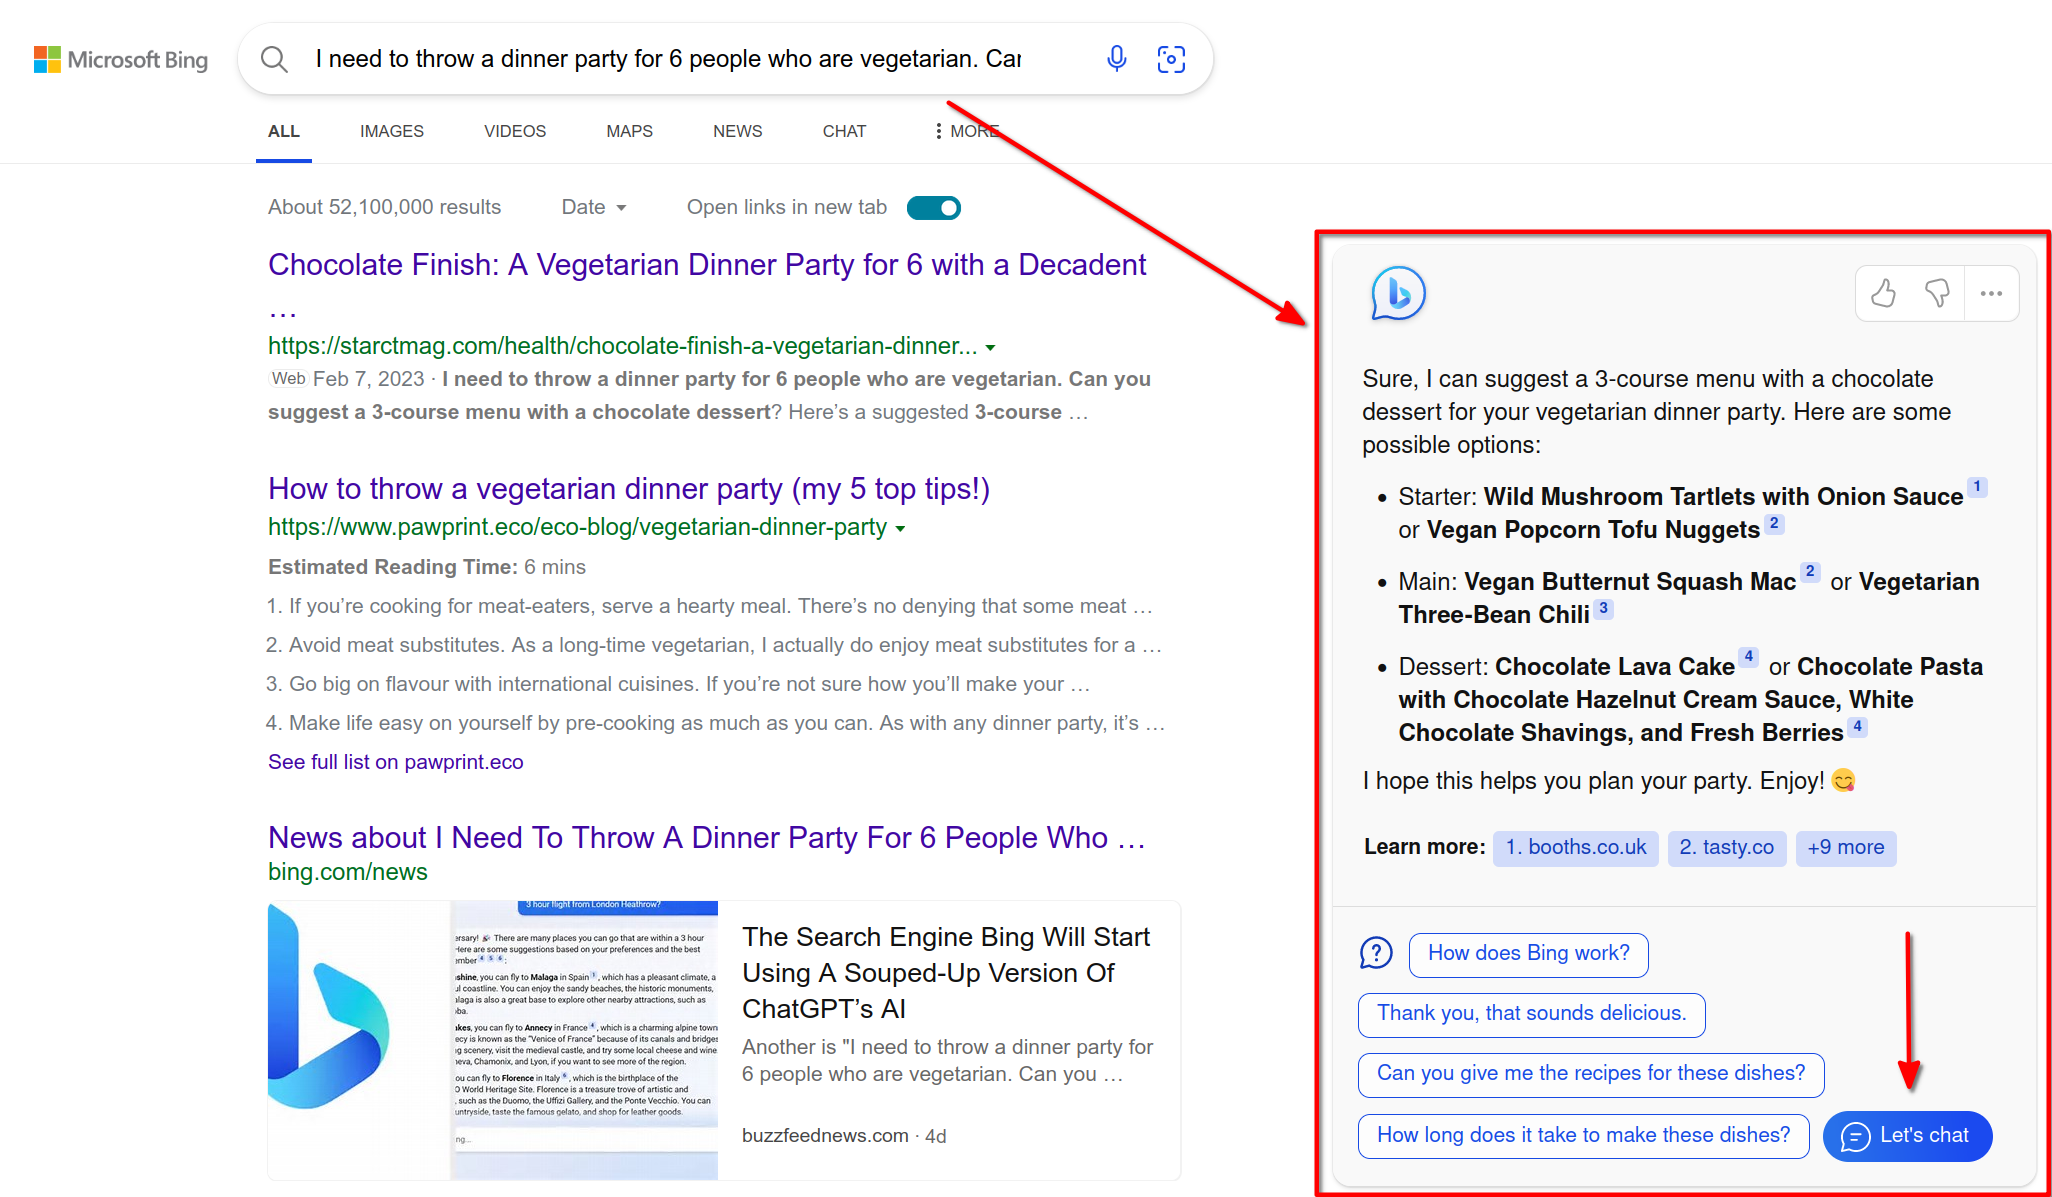2052x1197 pixels.
Task: Open citation 4 after Chocolate Lava Cake
Action: pos(1748,657)
